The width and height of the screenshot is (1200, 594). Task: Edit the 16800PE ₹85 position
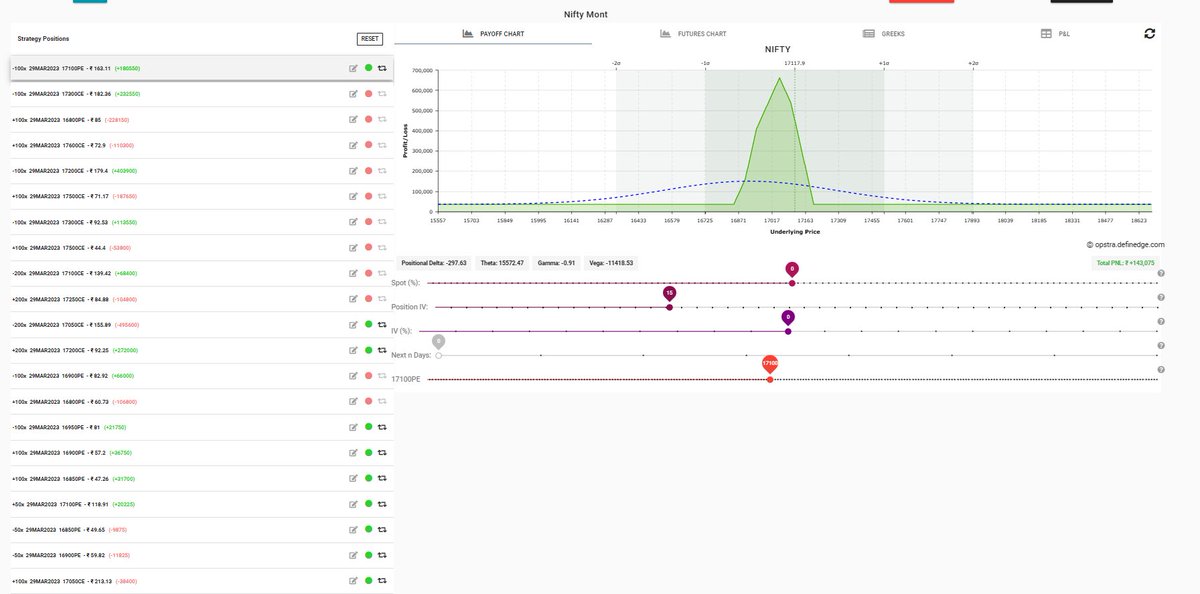pyautogui.click(x=353, y=119)
